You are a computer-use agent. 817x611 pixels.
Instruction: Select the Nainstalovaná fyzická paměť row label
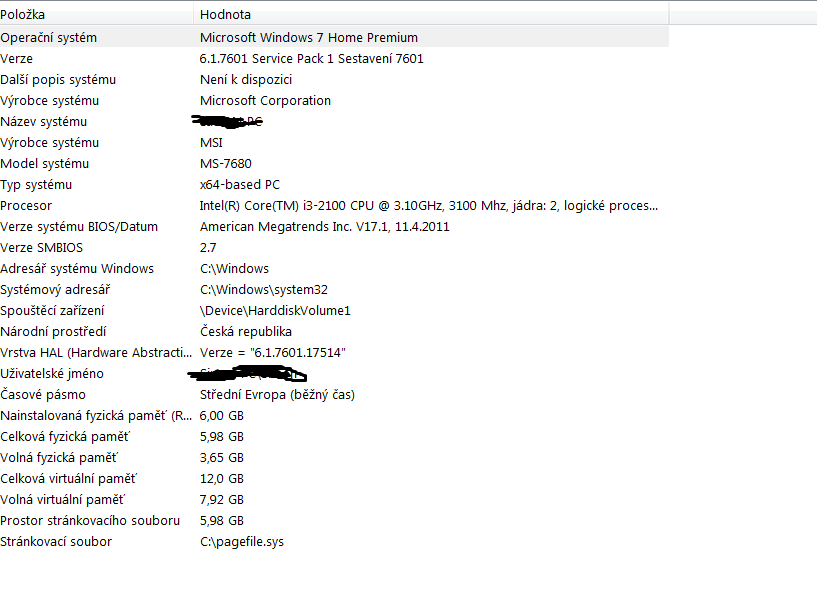96,416
